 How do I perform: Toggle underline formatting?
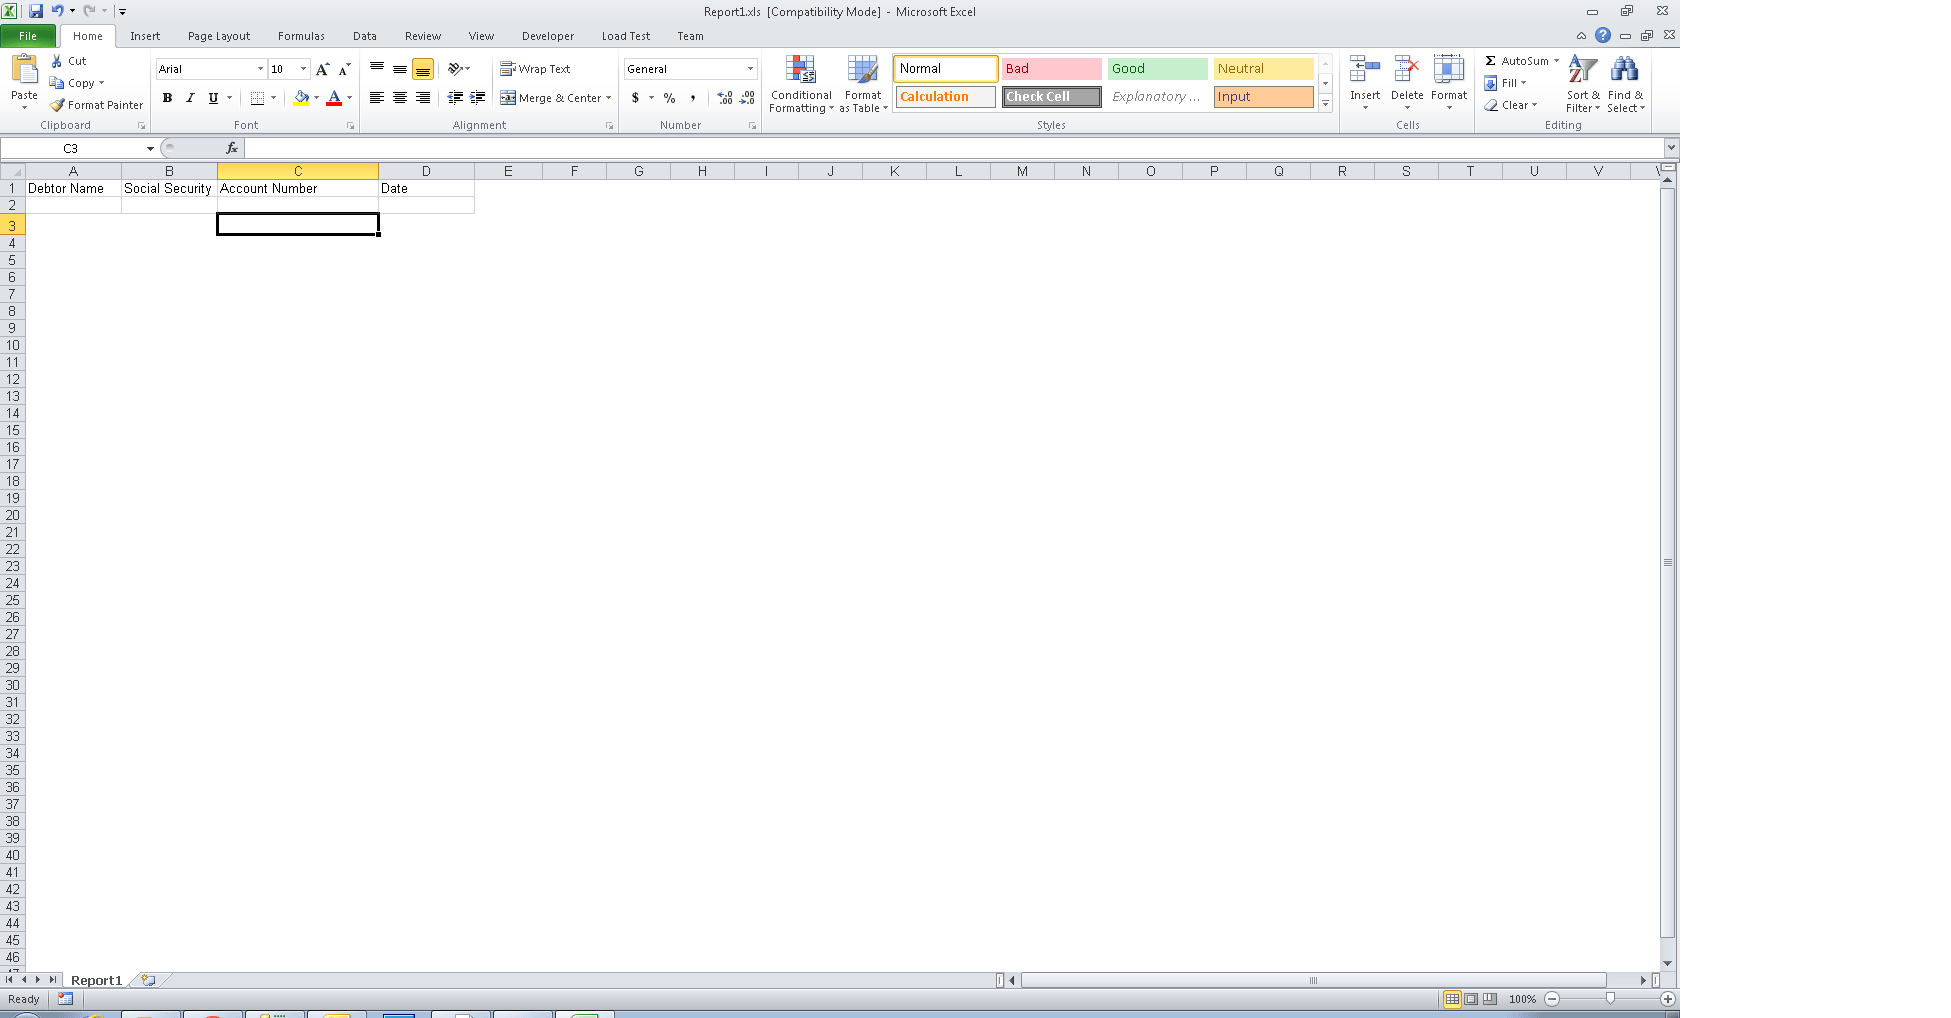pyautogui.click(x=212, y=98)
